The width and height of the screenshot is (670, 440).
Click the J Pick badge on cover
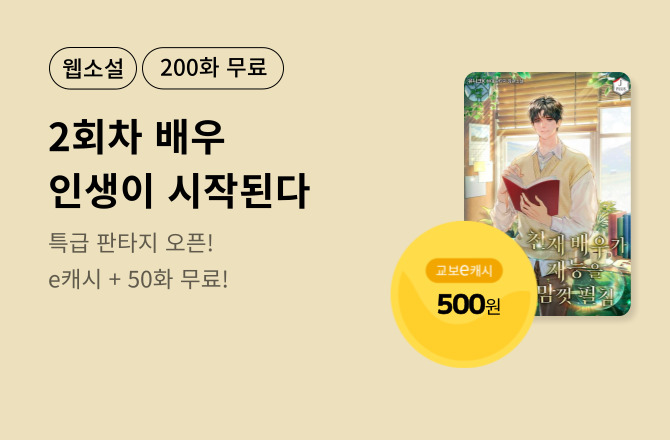[x=620, y=86]
